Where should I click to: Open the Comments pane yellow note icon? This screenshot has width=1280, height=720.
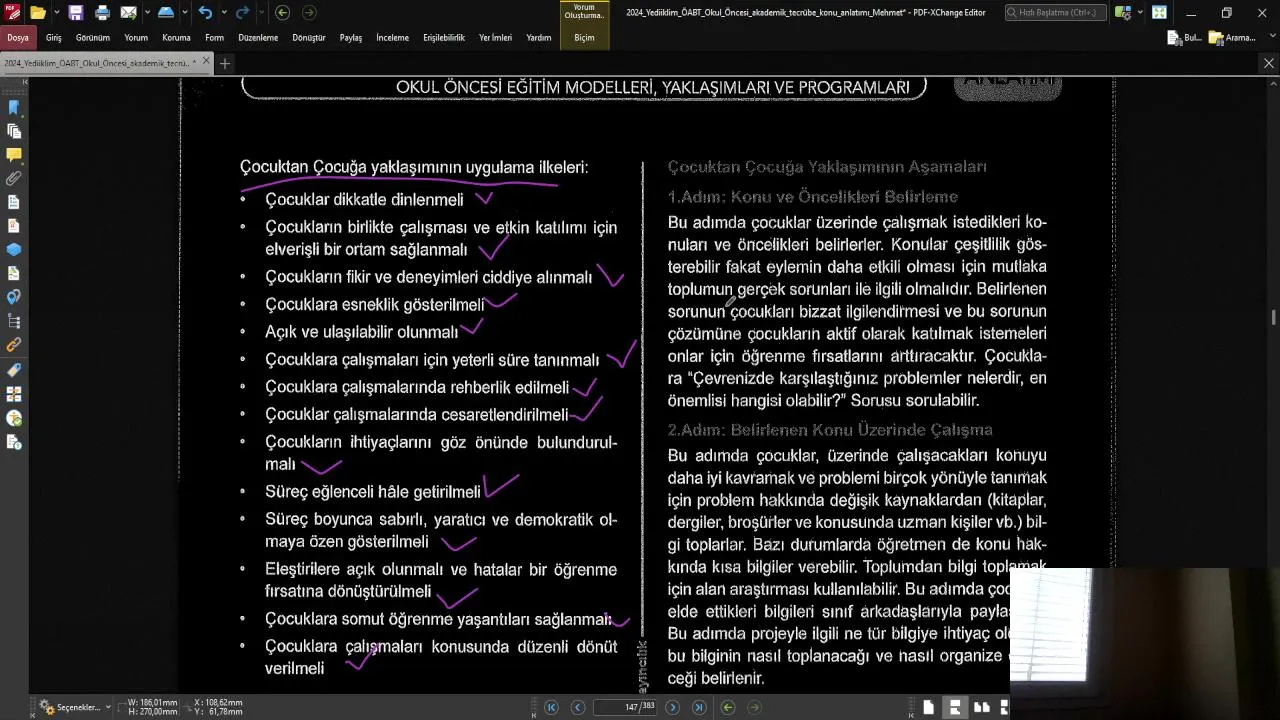pos(14,155)
